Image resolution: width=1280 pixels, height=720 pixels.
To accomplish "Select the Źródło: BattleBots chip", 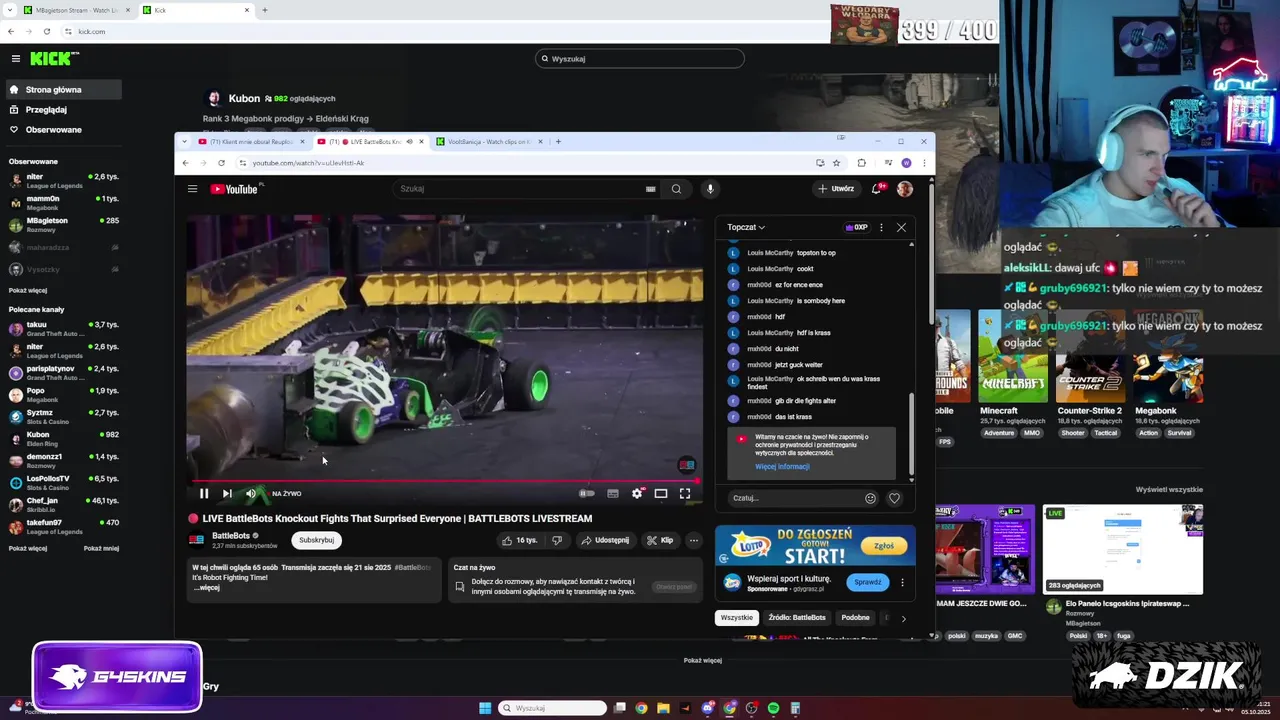I will pos(797,618).
